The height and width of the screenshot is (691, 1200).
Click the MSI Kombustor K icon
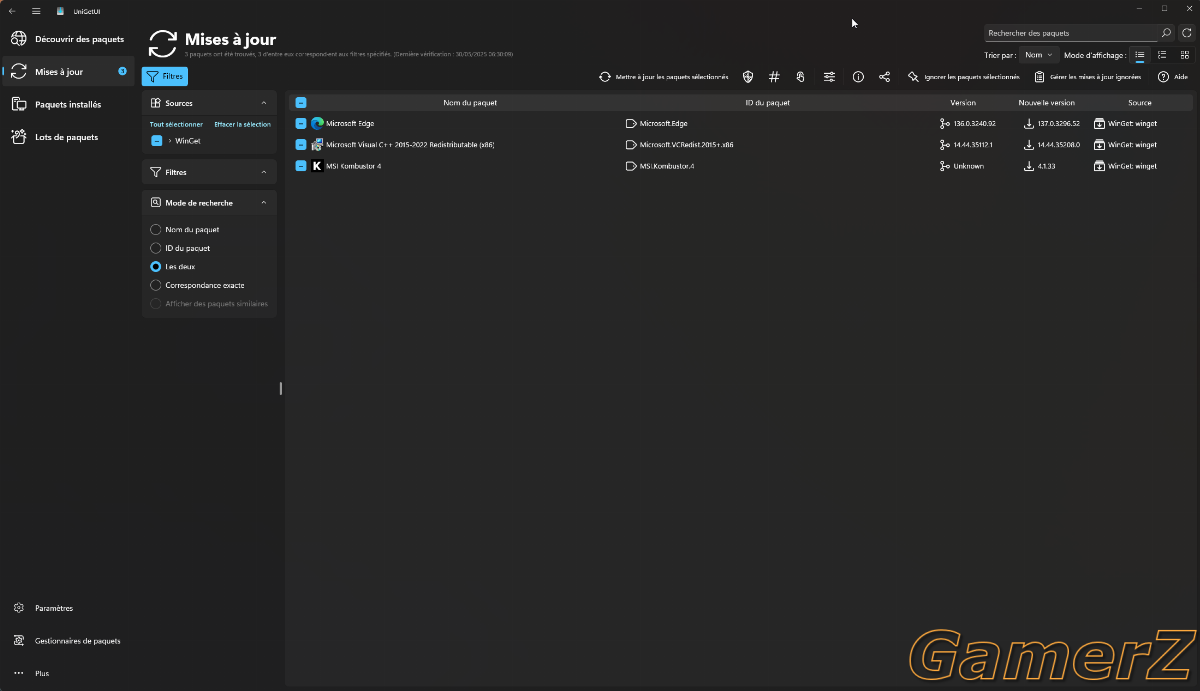pos(317,166)
